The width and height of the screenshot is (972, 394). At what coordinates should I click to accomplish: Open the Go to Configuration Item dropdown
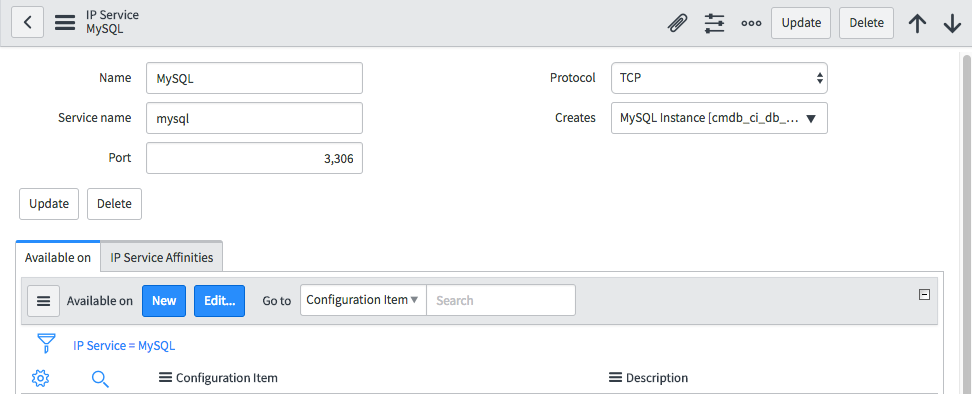click(x=363, y=300)
